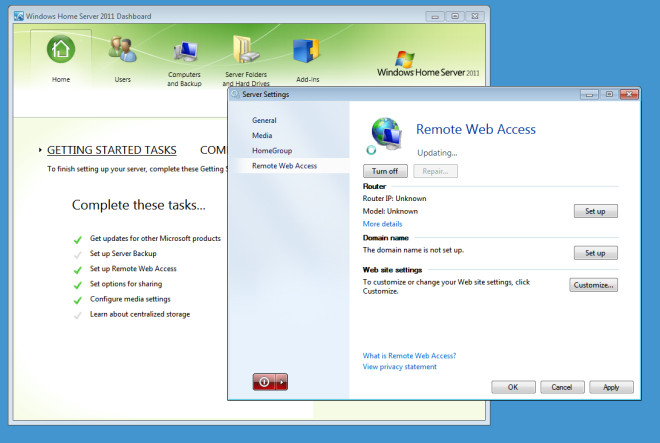Open Set options for sharing task

pyautogui.click(x=125, y=283)
